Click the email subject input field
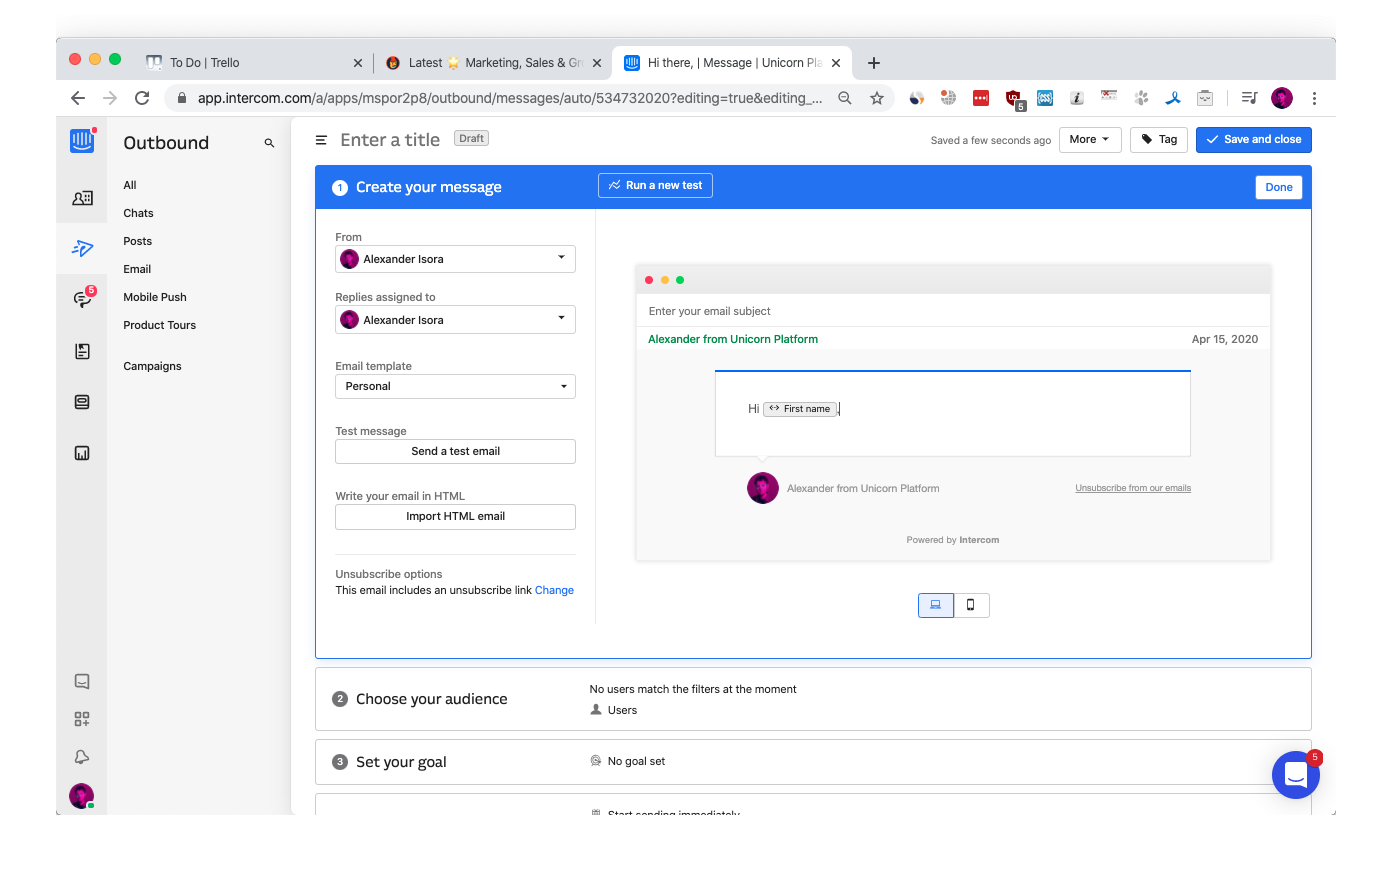 coord(950,311)
